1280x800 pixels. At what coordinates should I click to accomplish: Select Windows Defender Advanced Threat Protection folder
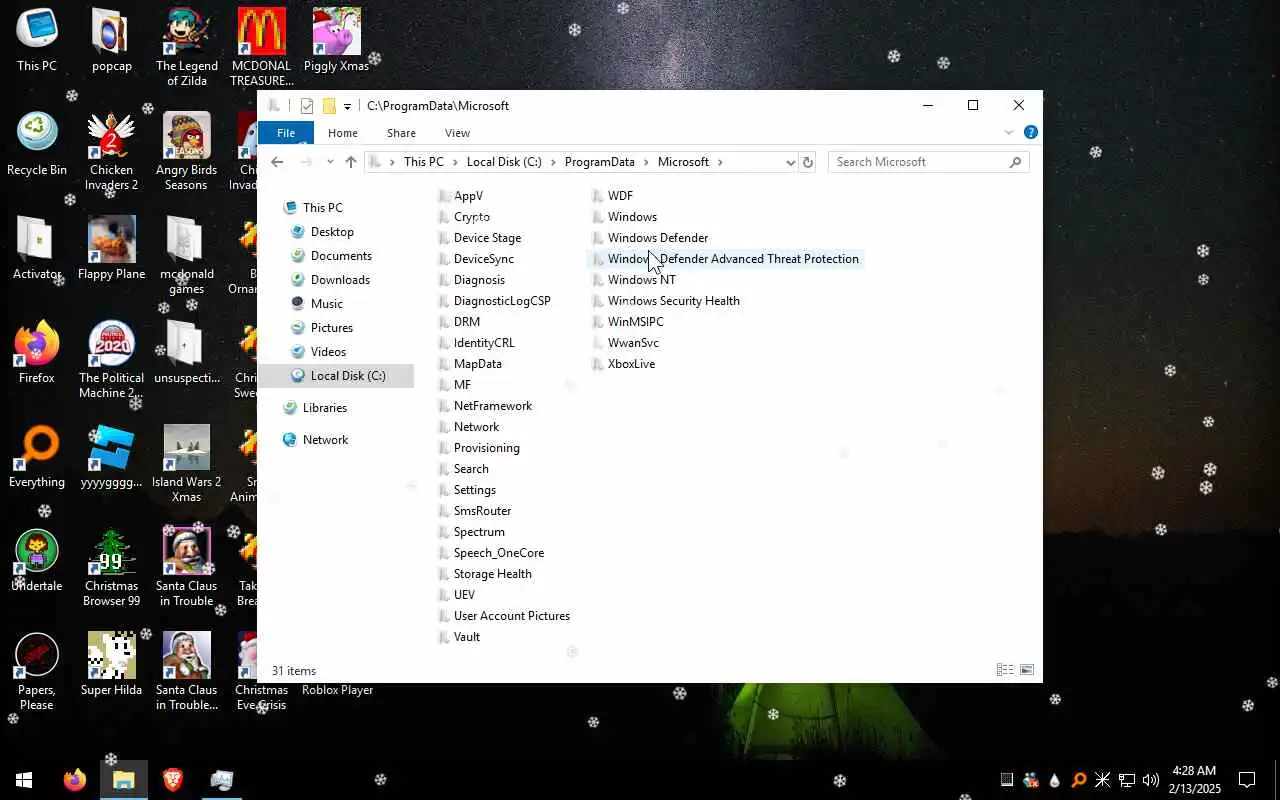coord(725,259)
